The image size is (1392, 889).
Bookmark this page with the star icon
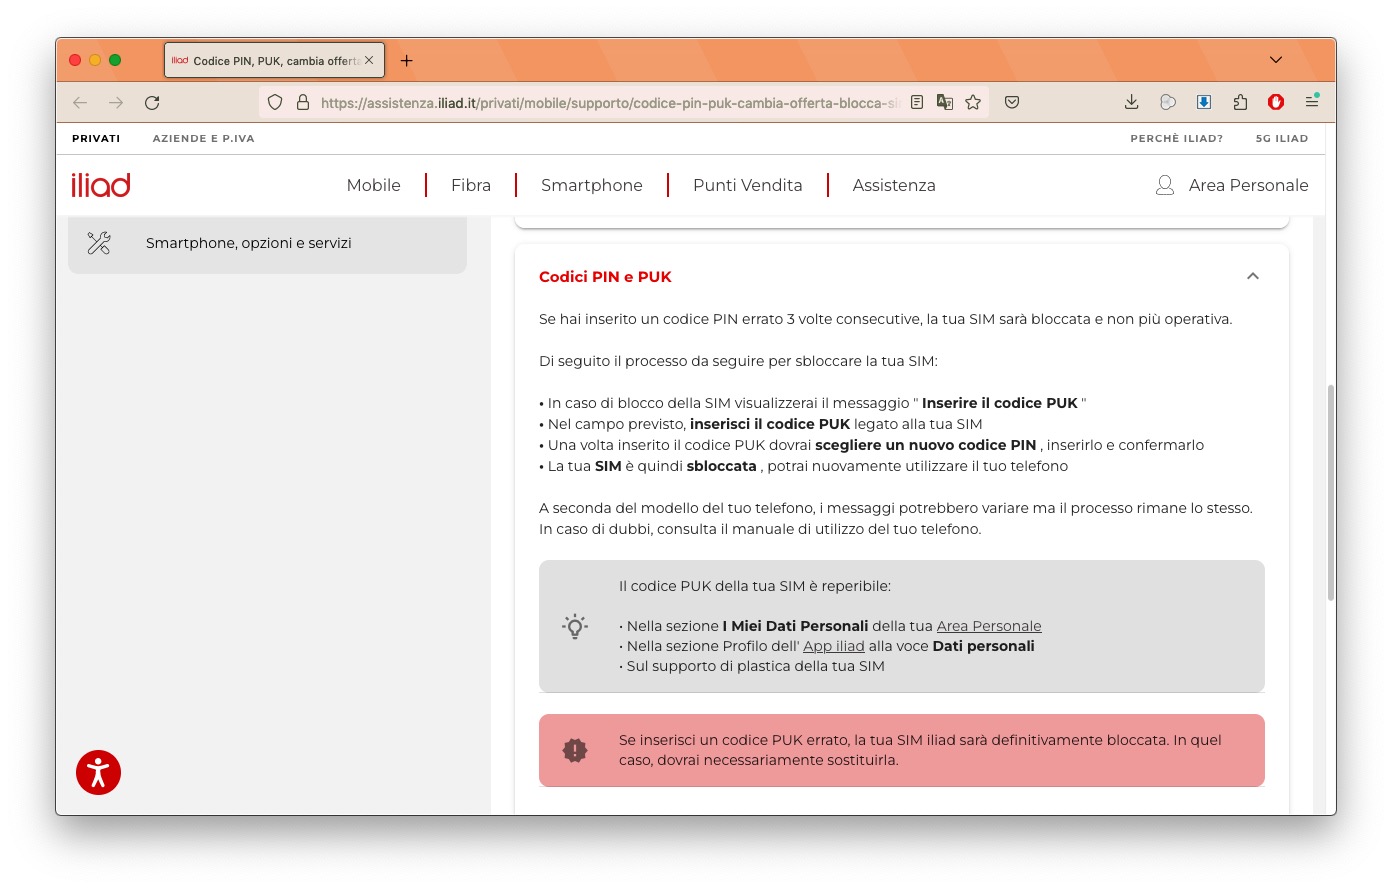click(x=973, y=101)
